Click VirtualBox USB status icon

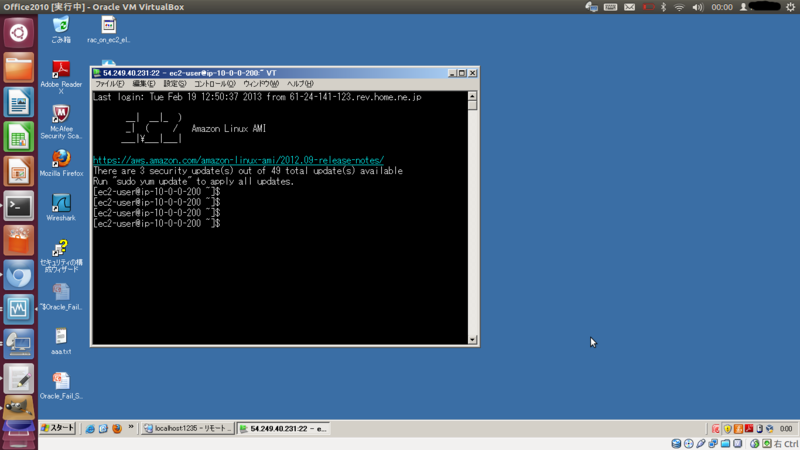(701, 443)
